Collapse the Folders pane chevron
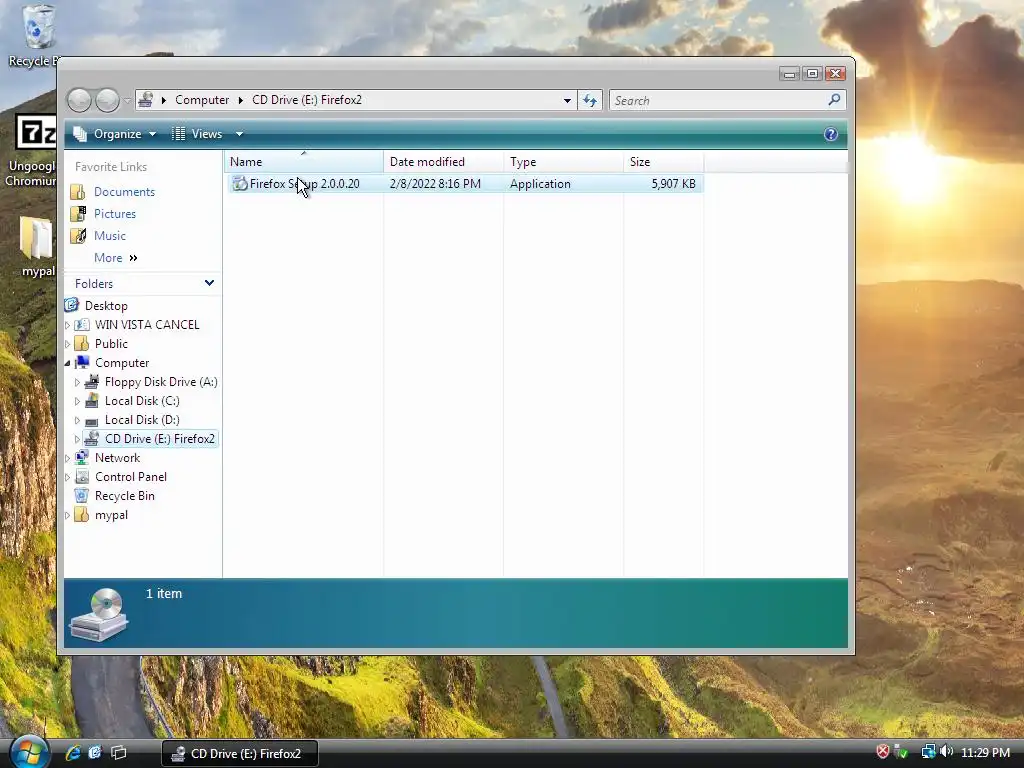Viewport: 1024px width, 768px height. [209, 283]
